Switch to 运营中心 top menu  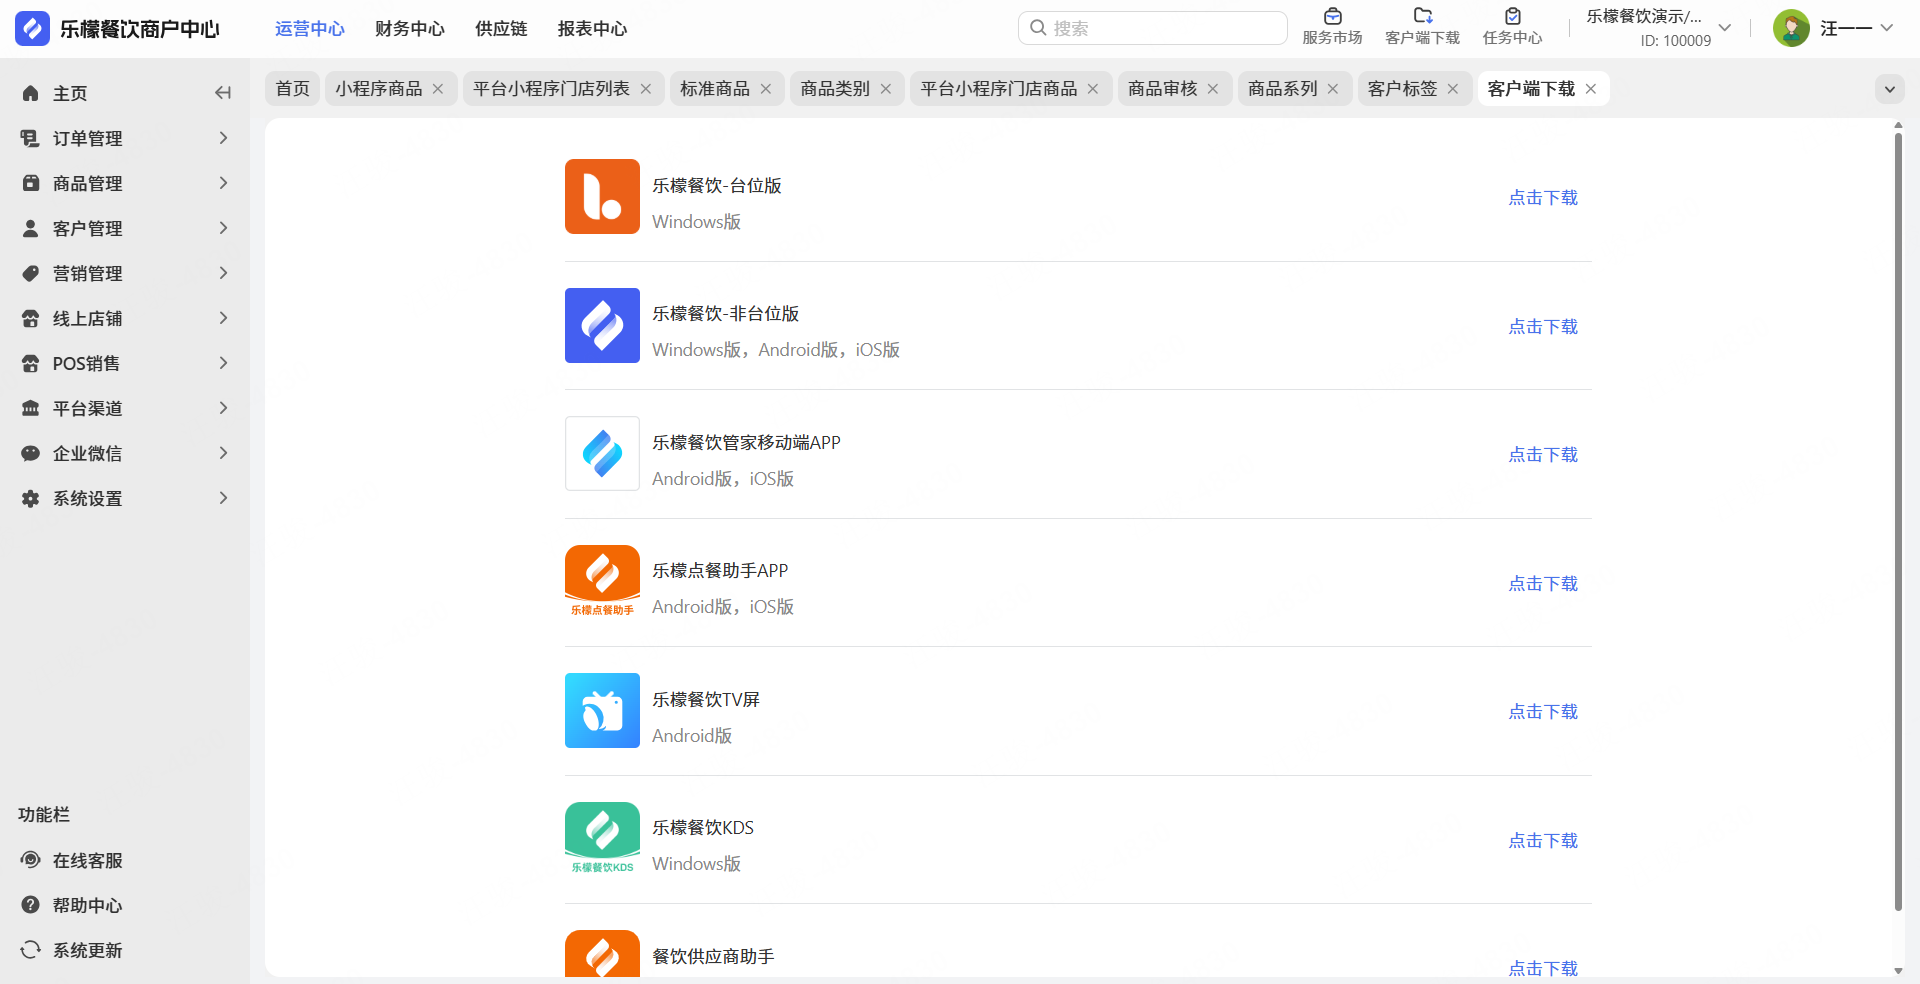310,29
